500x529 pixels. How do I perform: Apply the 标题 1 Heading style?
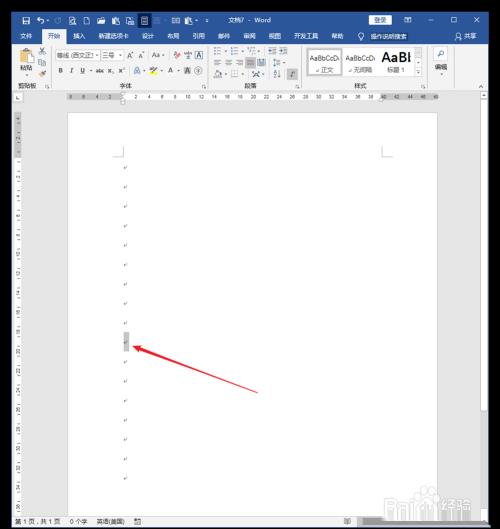[x=396, y=62]
